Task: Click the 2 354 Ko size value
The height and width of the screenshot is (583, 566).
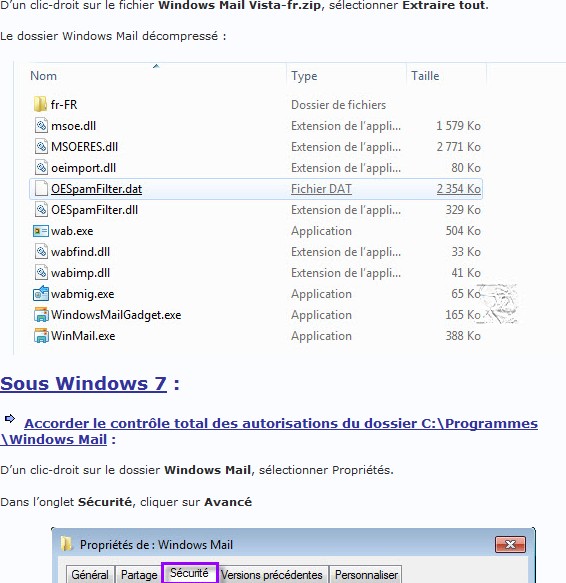Action: click(x=459, y=189)
